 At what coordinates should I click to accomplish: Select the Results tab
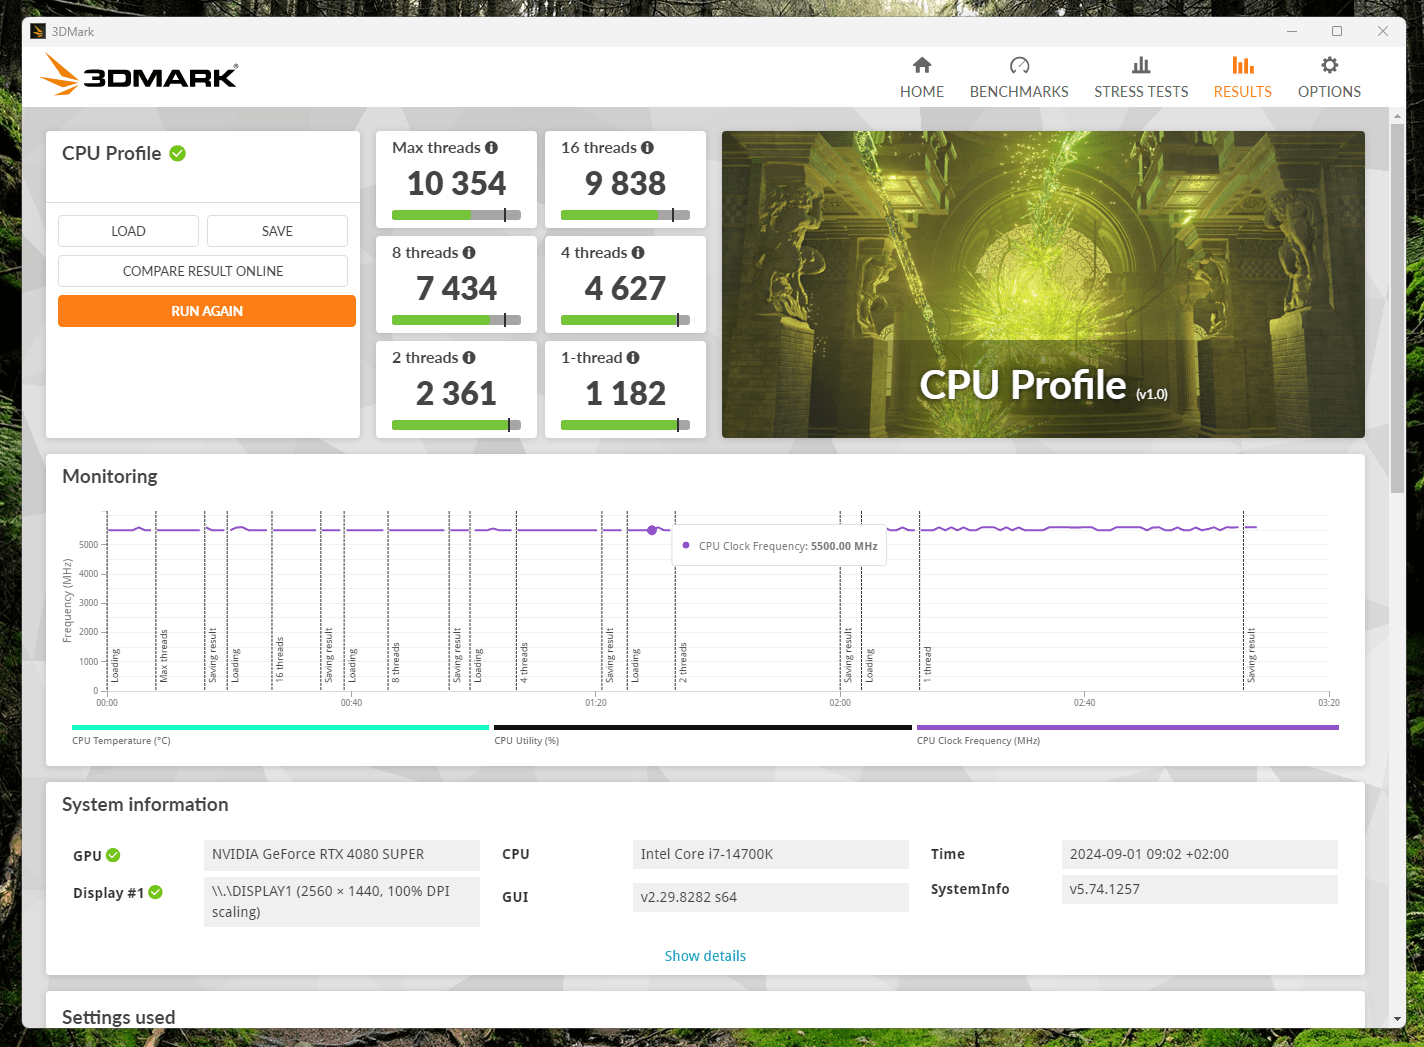[x=1242, y=78]
